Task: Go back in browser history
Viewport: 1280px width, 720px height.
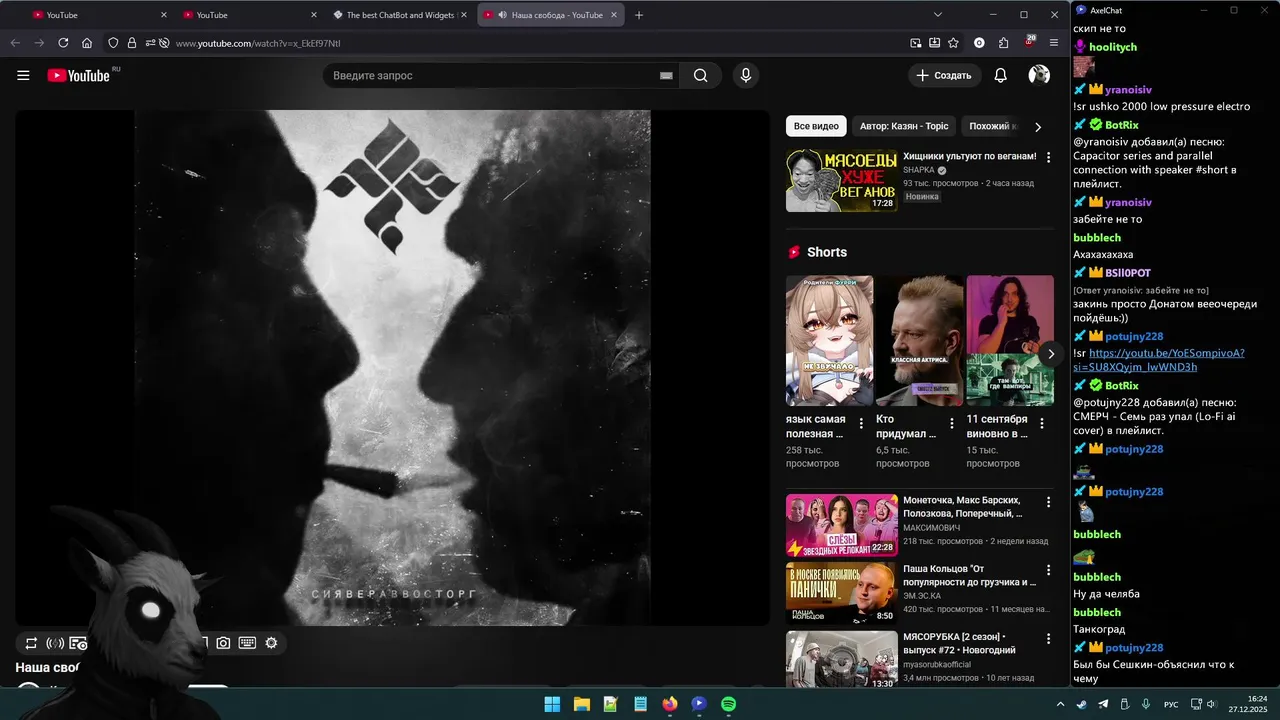Action: 15,43
